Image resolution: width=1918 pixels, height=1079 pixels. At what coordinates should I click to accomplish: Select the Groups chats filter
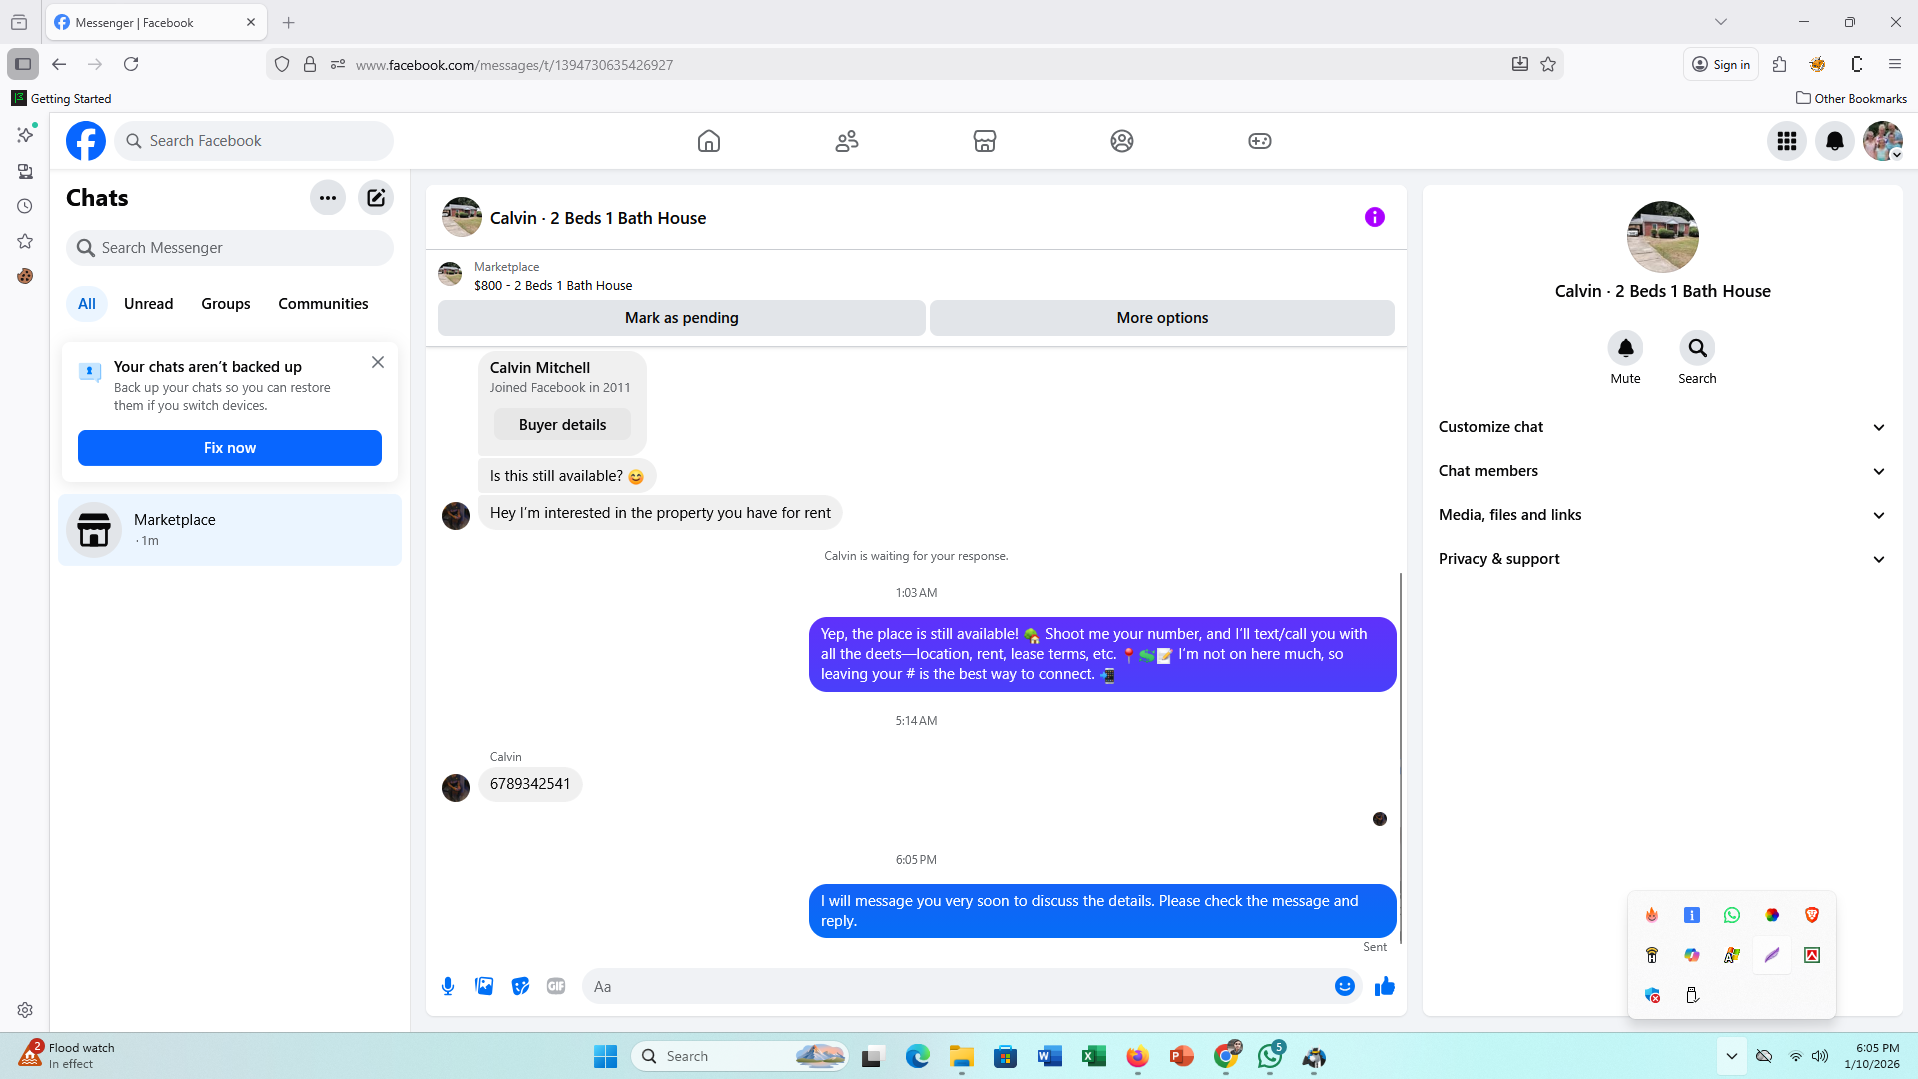point(226,304)
